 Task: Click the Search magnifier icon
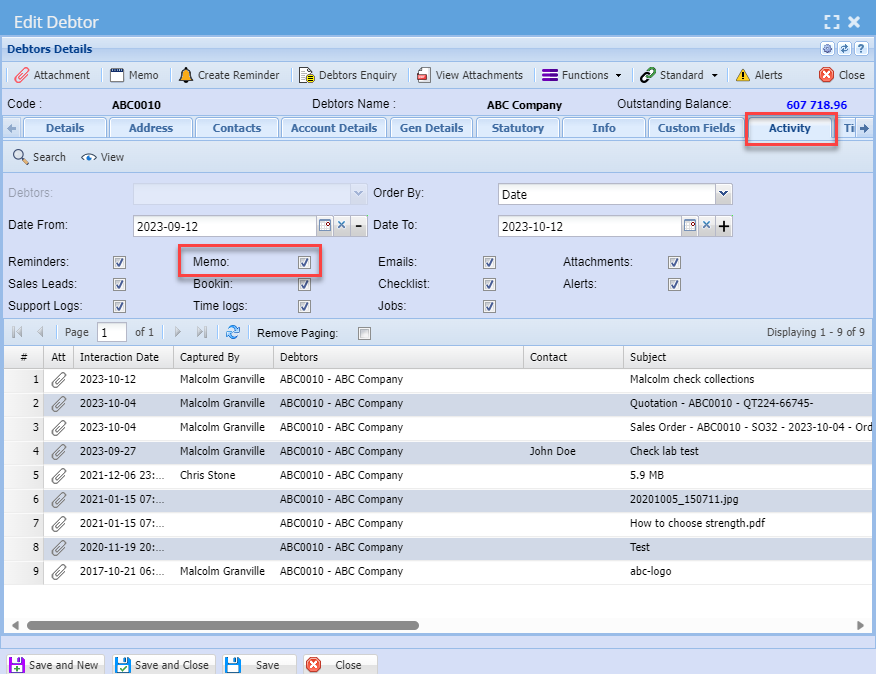20,157
